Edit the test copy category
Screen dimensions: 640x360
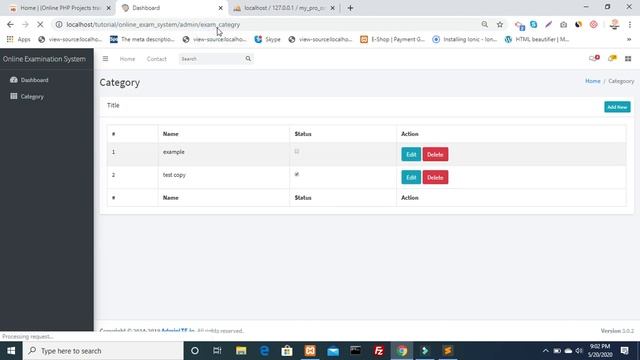point(411,177)
